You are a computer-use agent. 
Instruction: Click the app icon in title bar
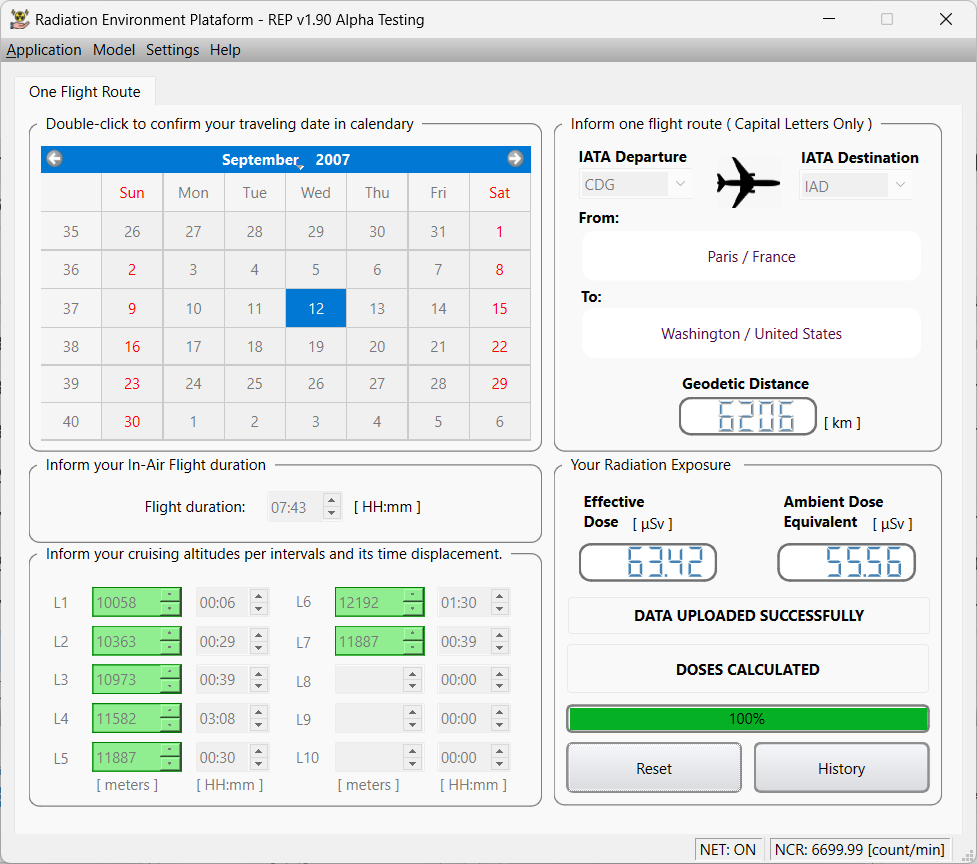click(18, 19)
